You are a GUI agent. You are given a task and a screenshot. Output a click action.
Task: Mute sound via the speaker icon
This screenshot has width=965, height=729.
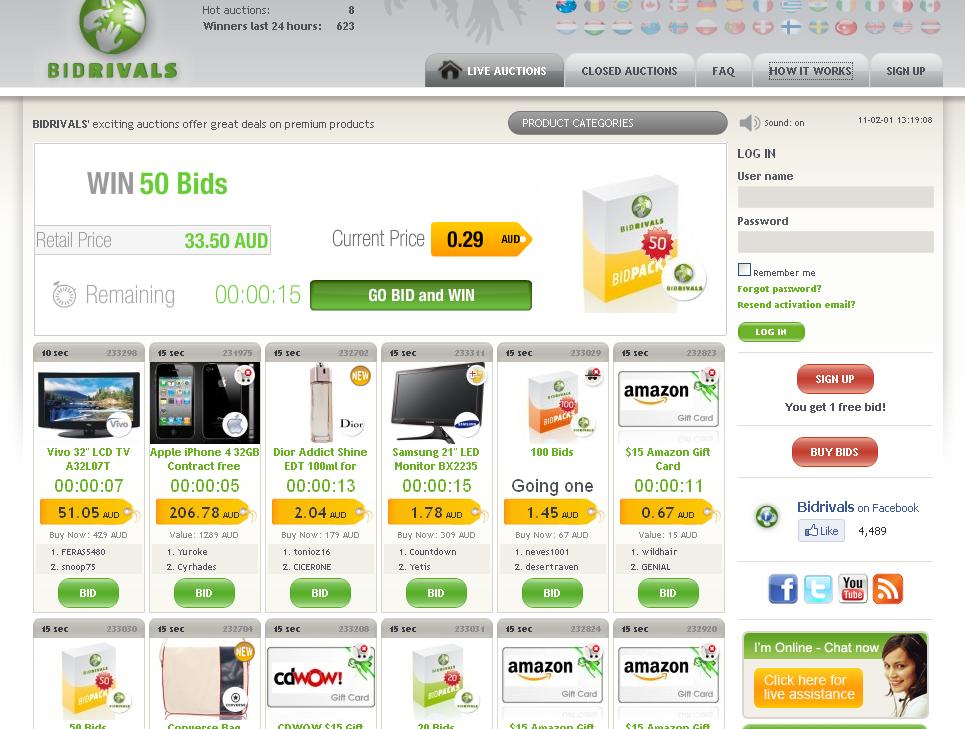750,122
